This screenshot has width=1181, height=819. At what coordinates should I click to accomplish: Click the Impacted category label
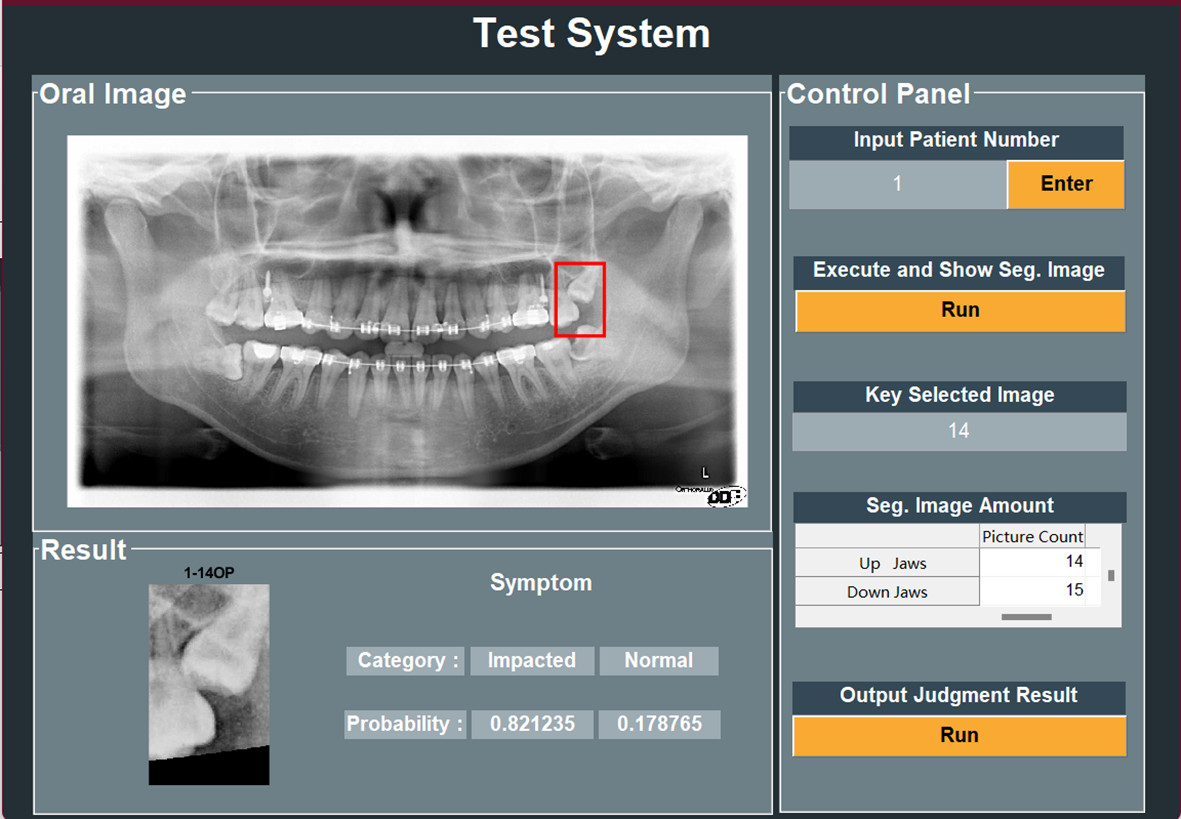[531, 661]
